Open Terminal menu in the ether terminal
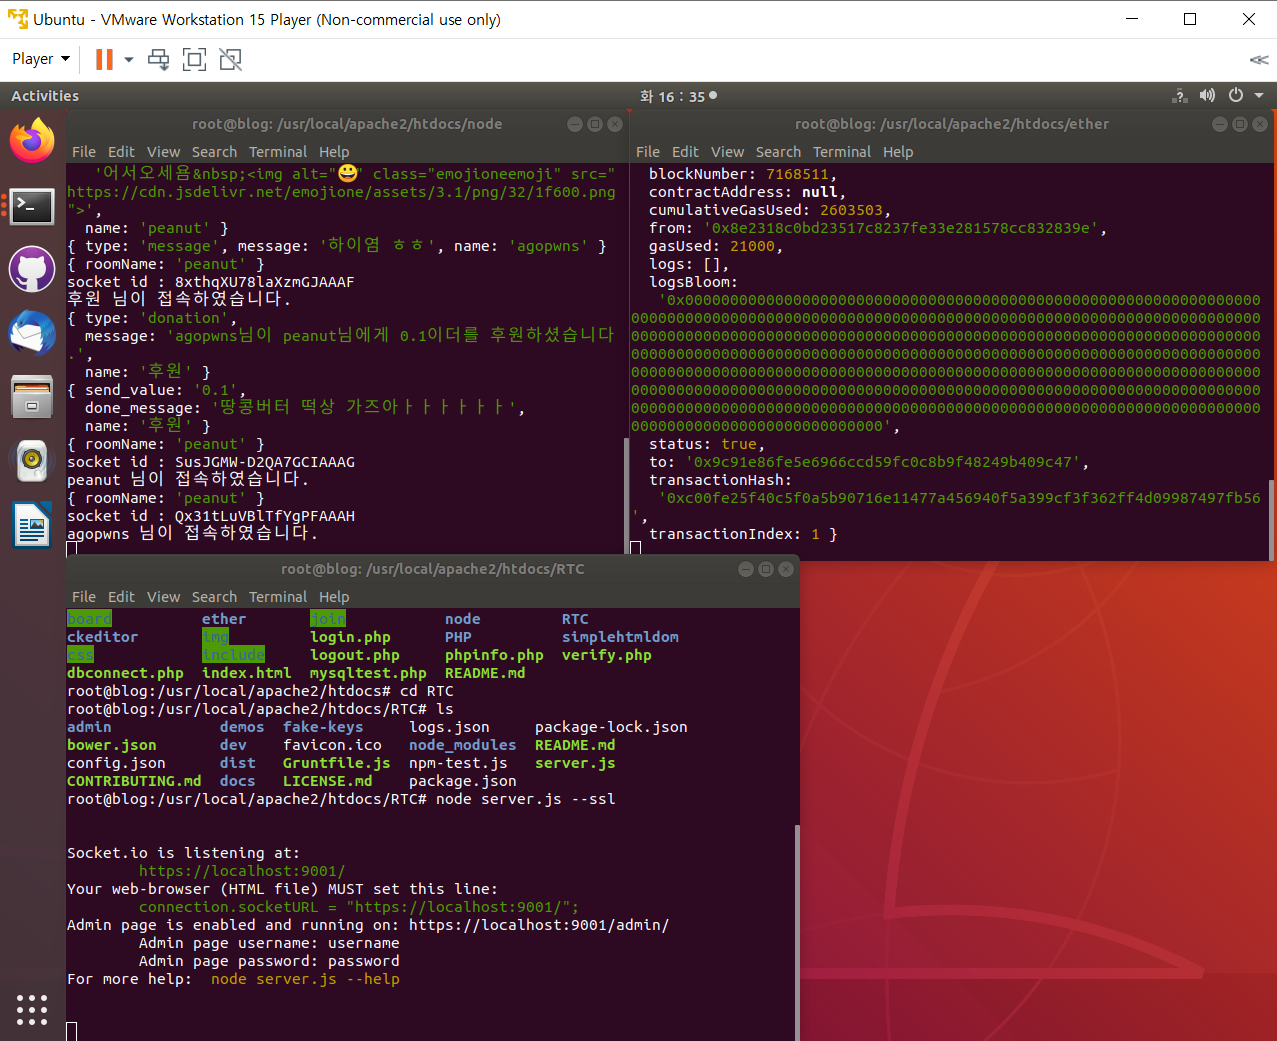 pos(842,152)
